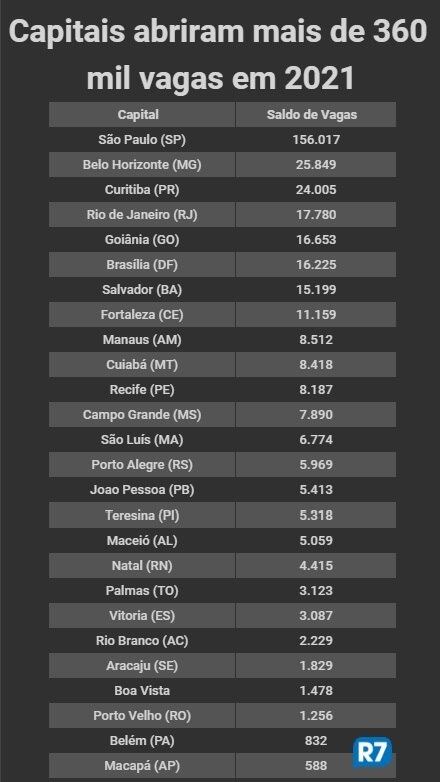This screenshot has height=782, width=440.
Task: Select the São Paulo (SP) row label
Action: (x=142, y=140)
